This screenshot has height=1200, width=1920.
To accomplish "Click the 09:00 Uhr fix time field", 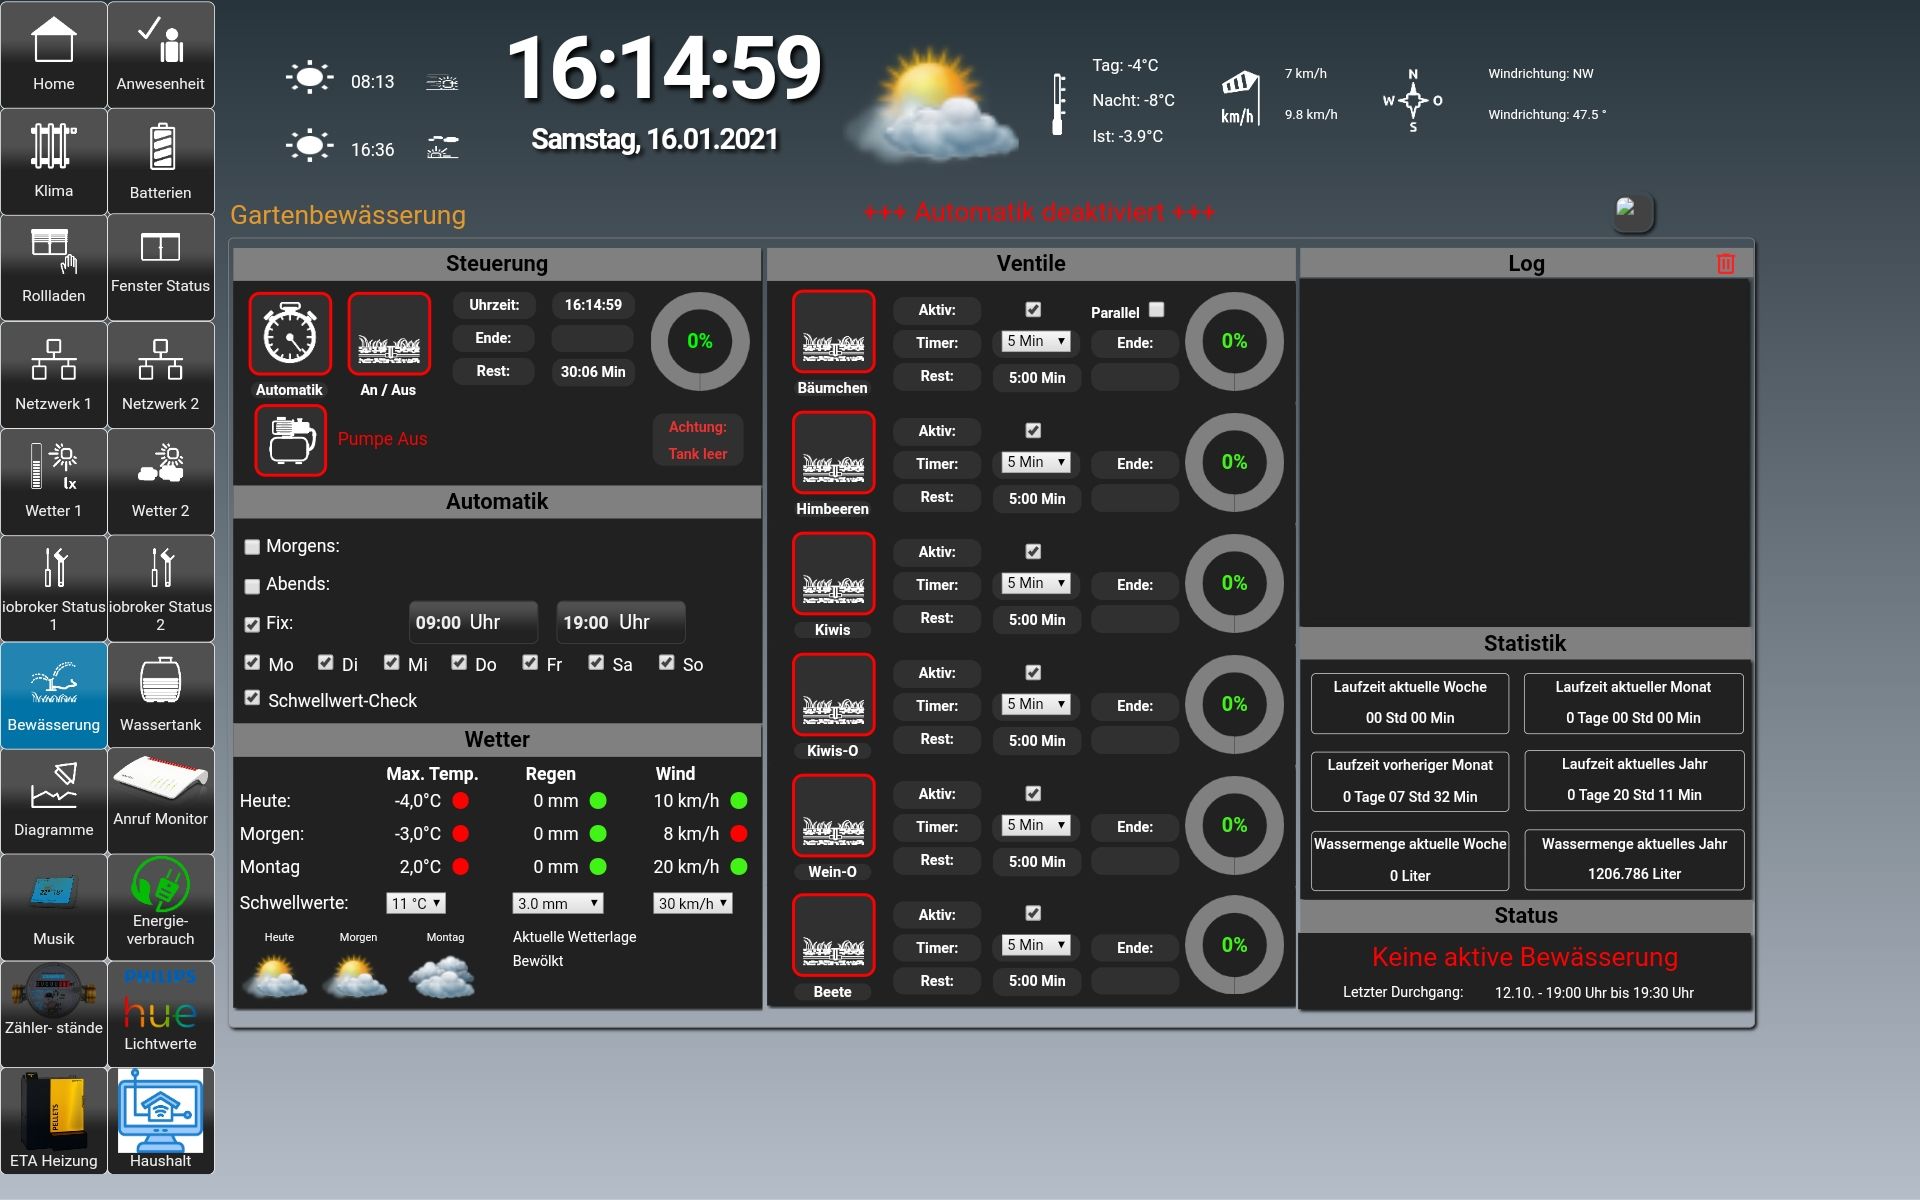I will click(473, 622).
